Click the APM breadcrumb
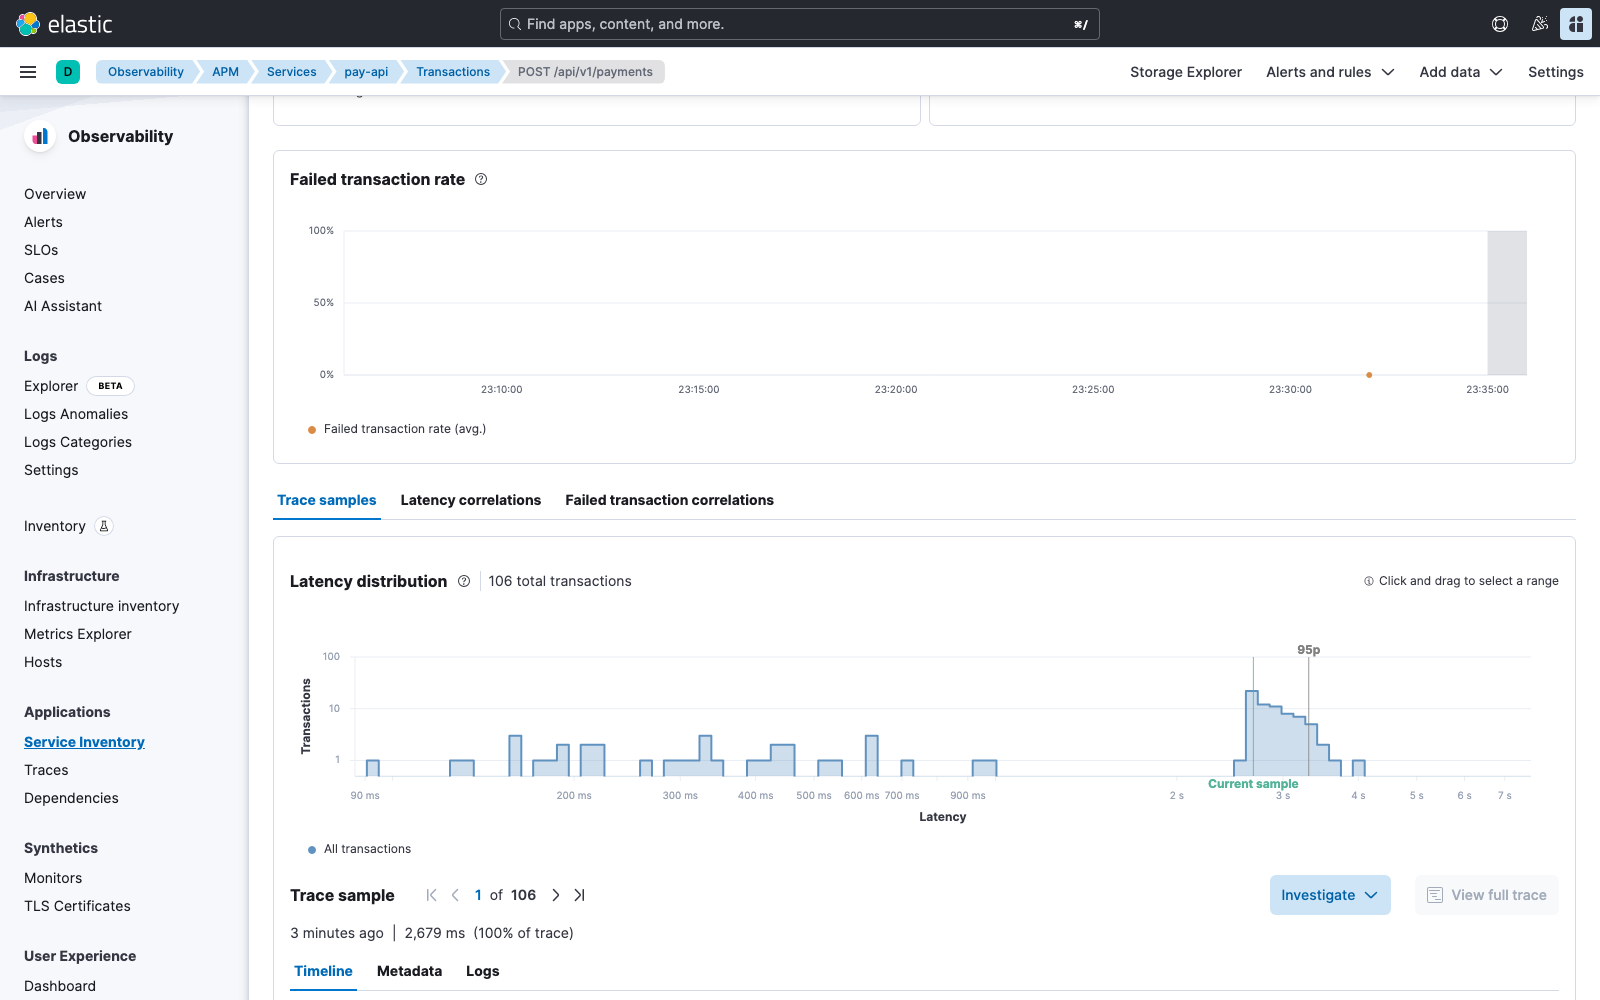 [x=225, y=72]
